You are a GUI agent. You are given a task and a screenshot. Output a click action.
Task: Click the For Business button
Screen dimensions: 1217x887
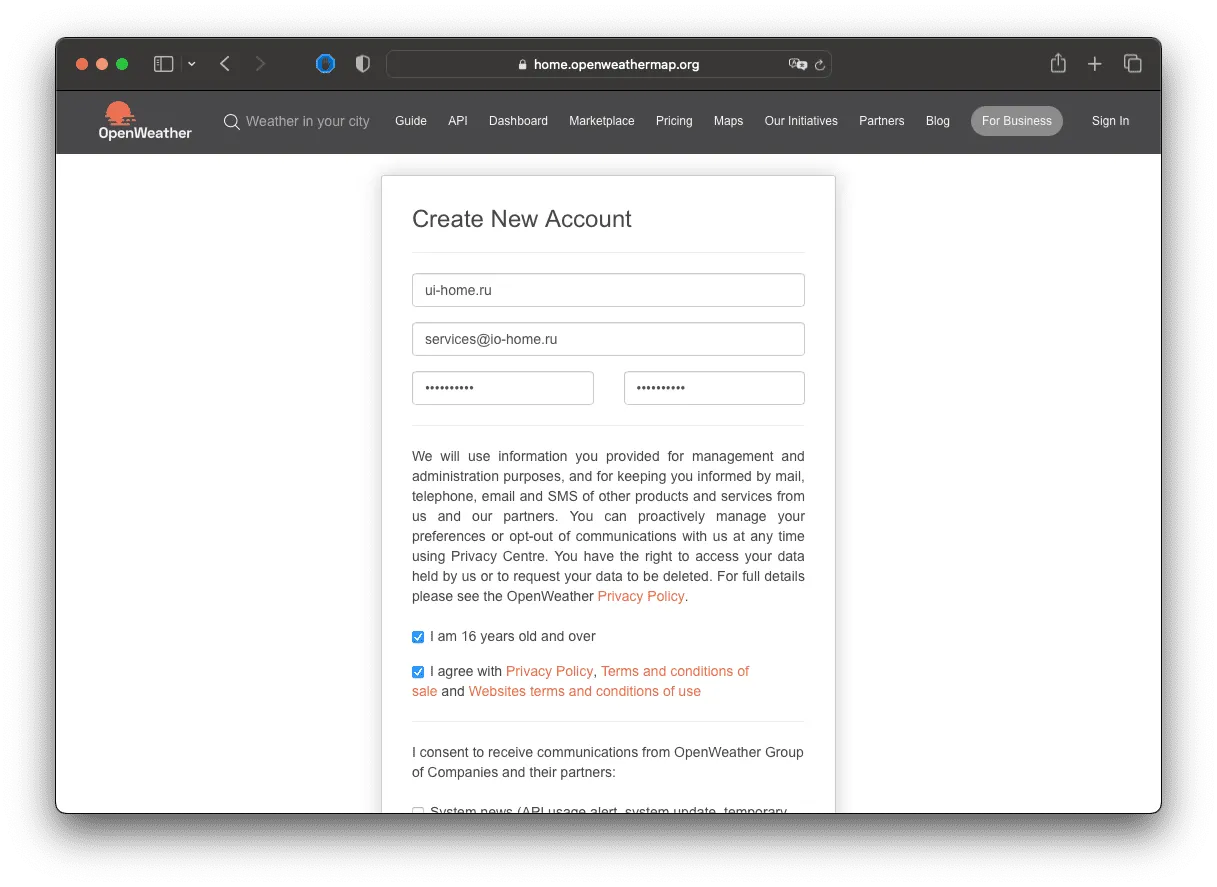tap(1017, 121)
